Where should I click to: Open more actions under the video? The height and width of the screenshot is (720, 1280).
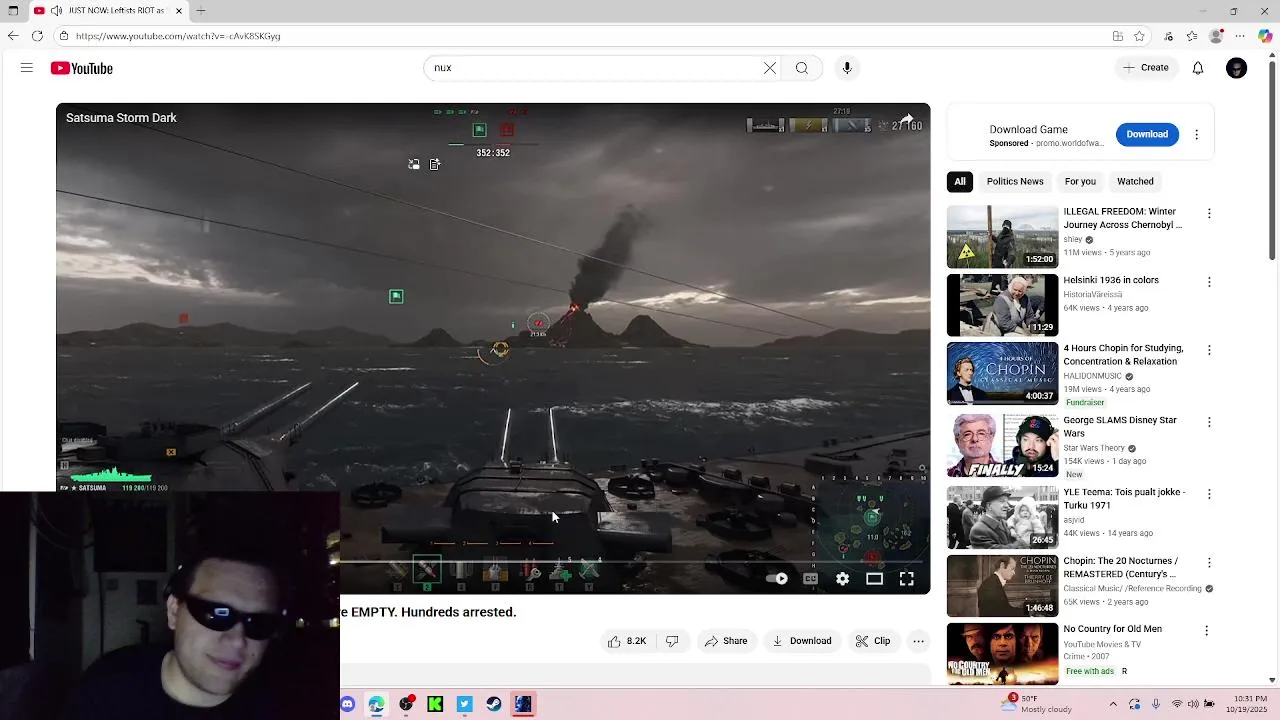918,641
